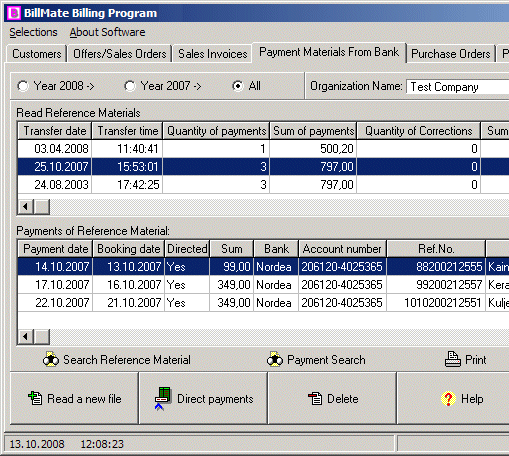Viewport: 509px width, 456px height.
Task: Click the Payment date column header
Action: pos(55,249)
